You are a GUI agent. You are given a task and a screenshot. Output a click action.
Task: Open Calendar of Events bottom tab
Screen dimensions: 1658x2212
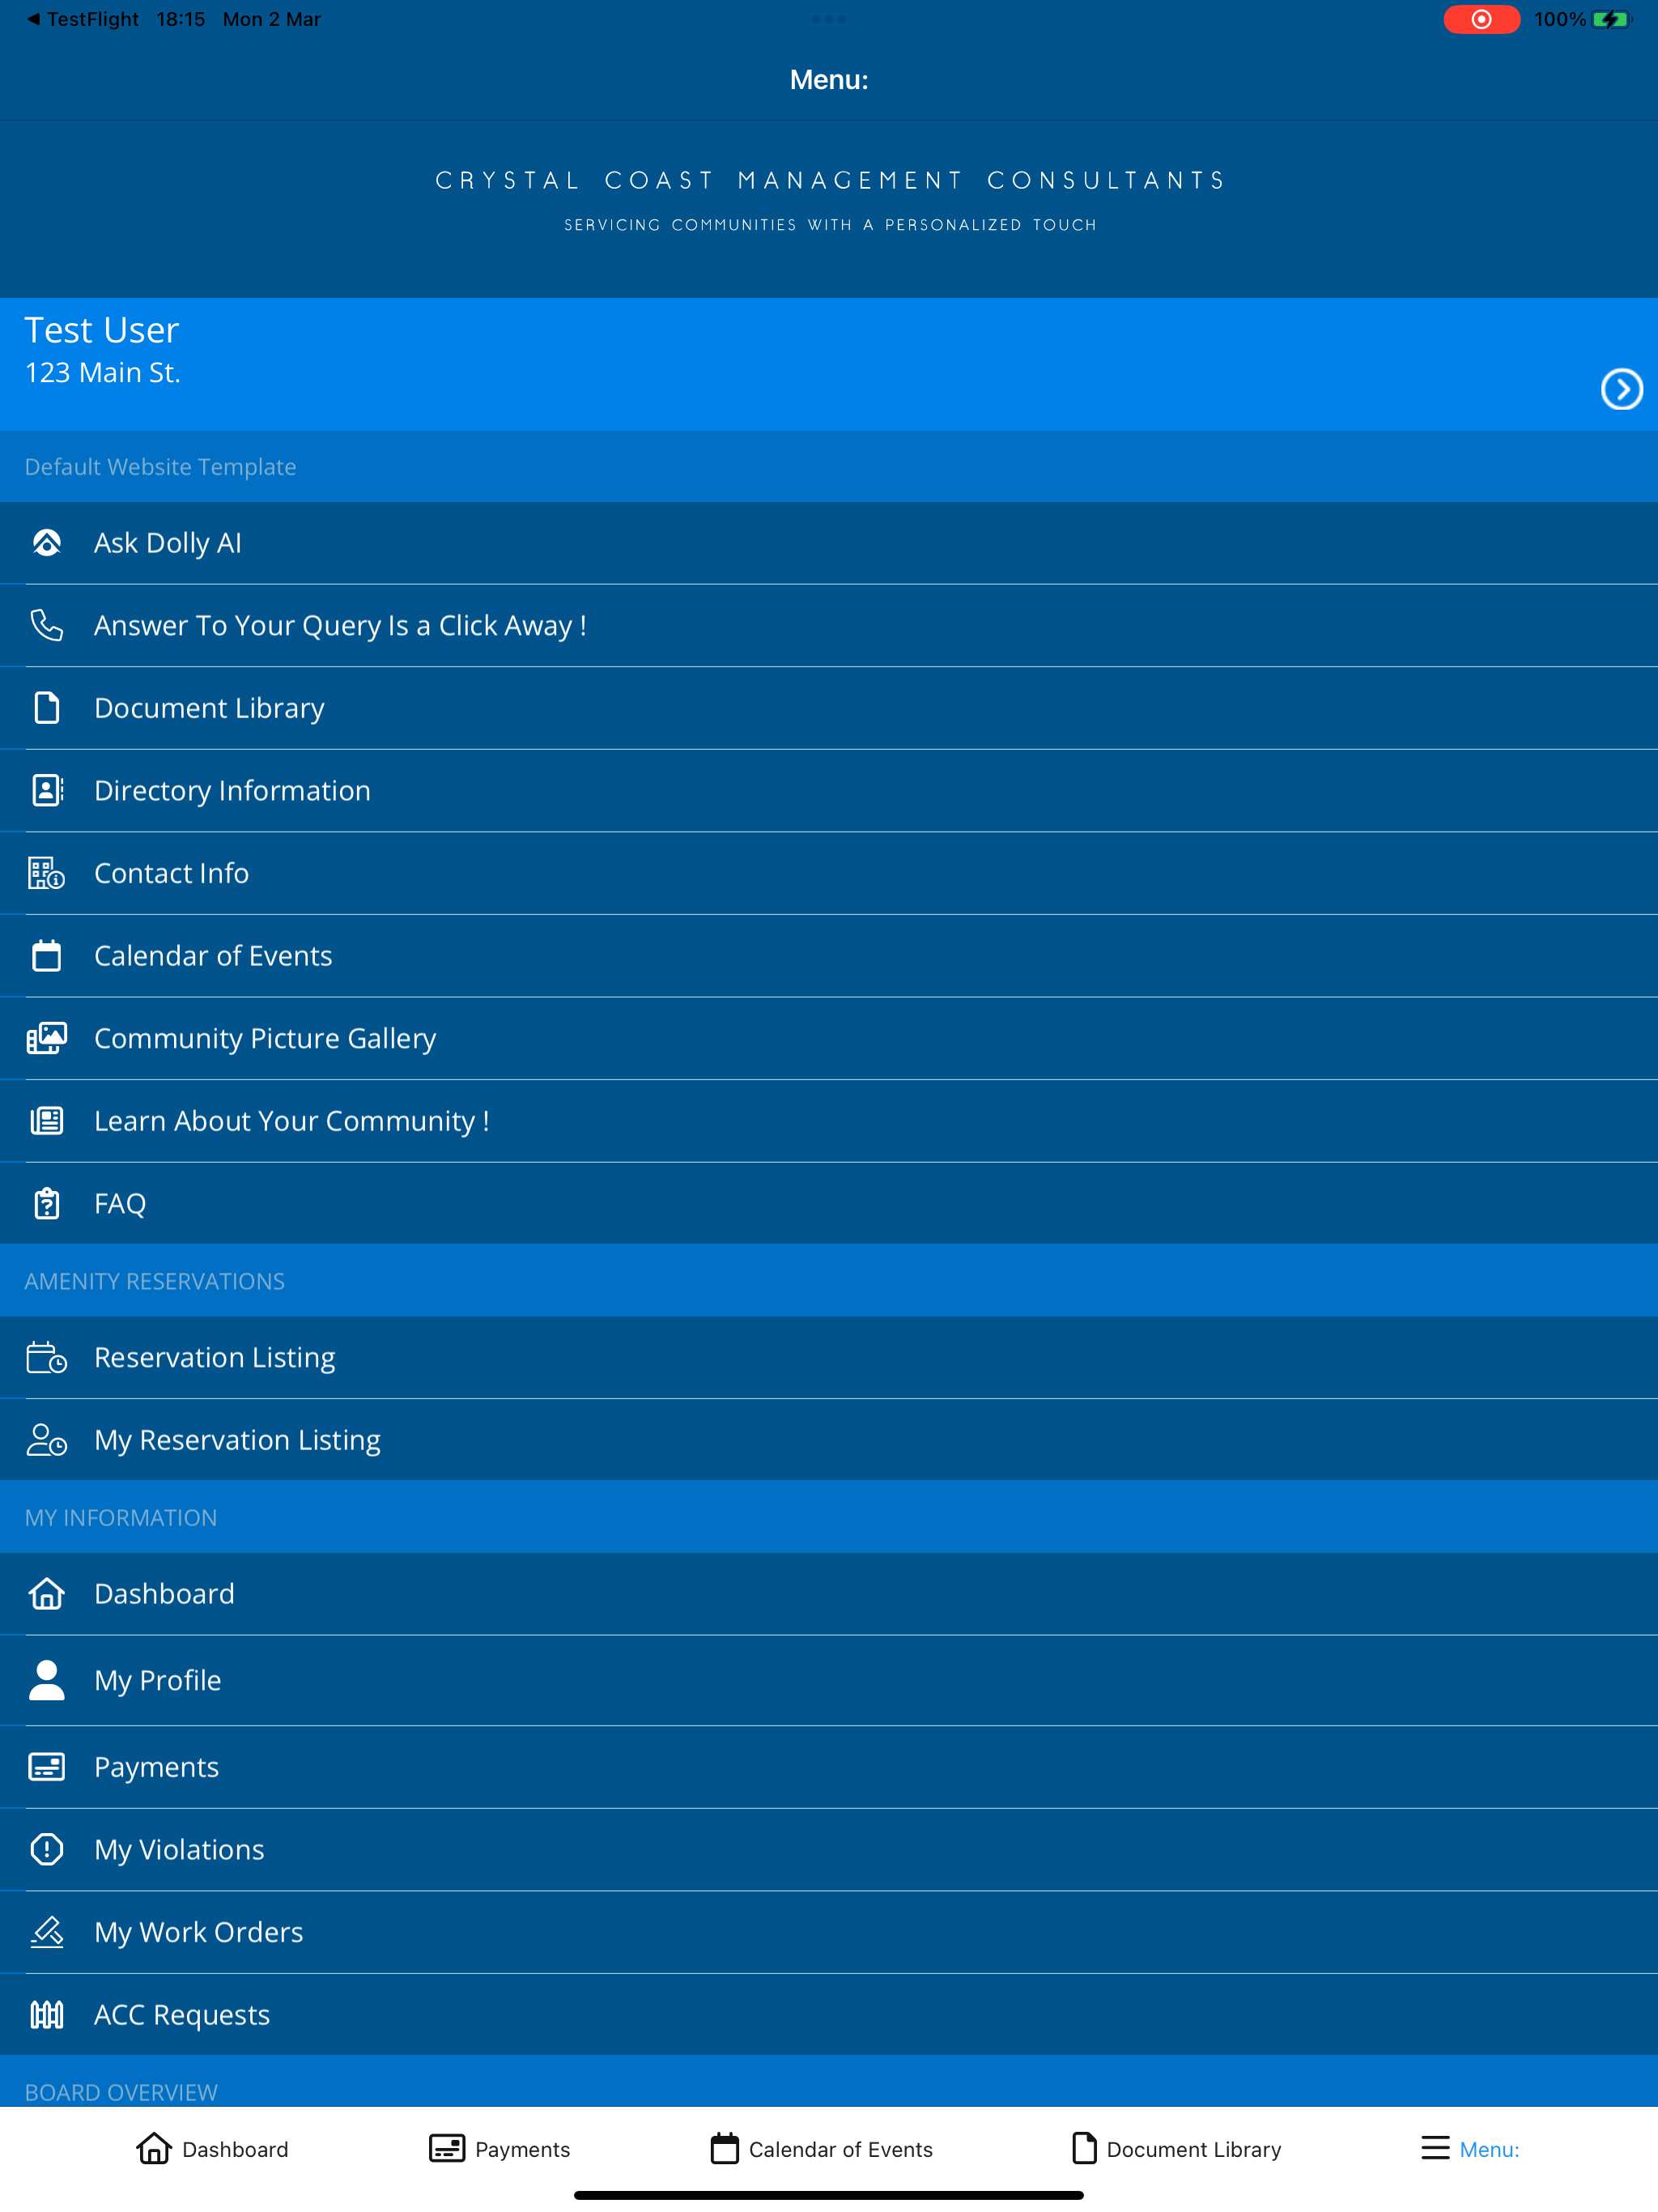821,2148
